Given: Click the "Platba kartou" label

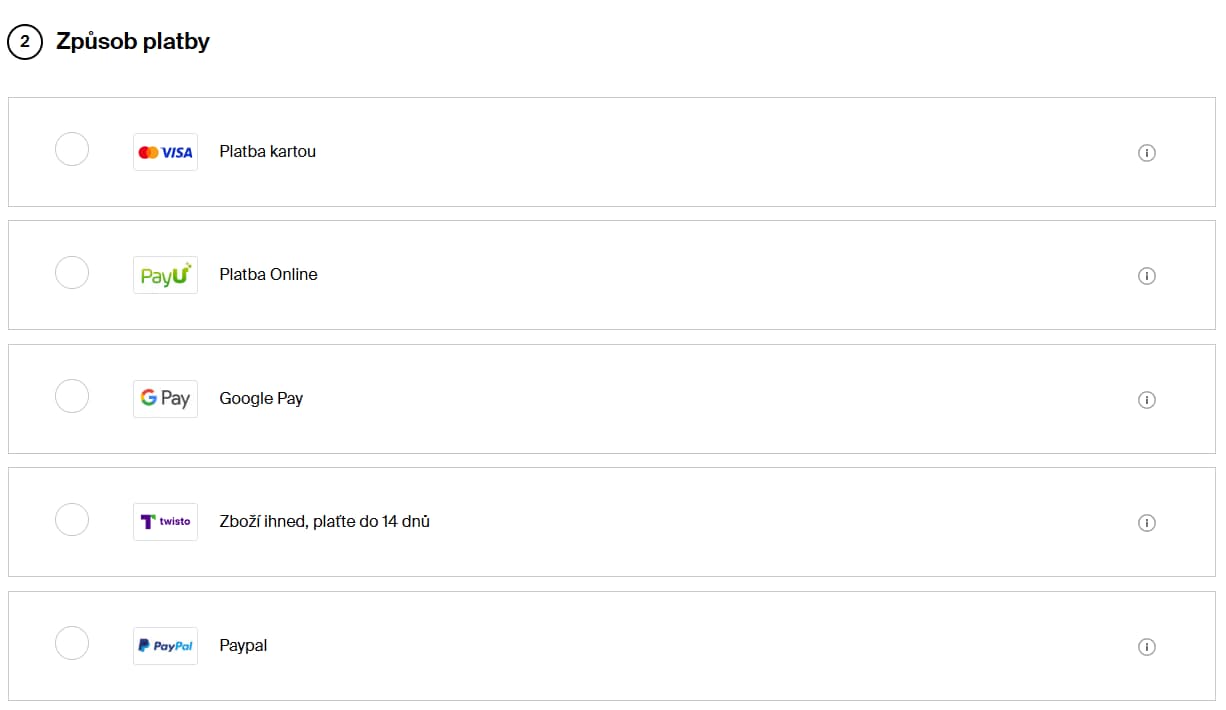Looking at the screenshot, I should pos(267,152).
